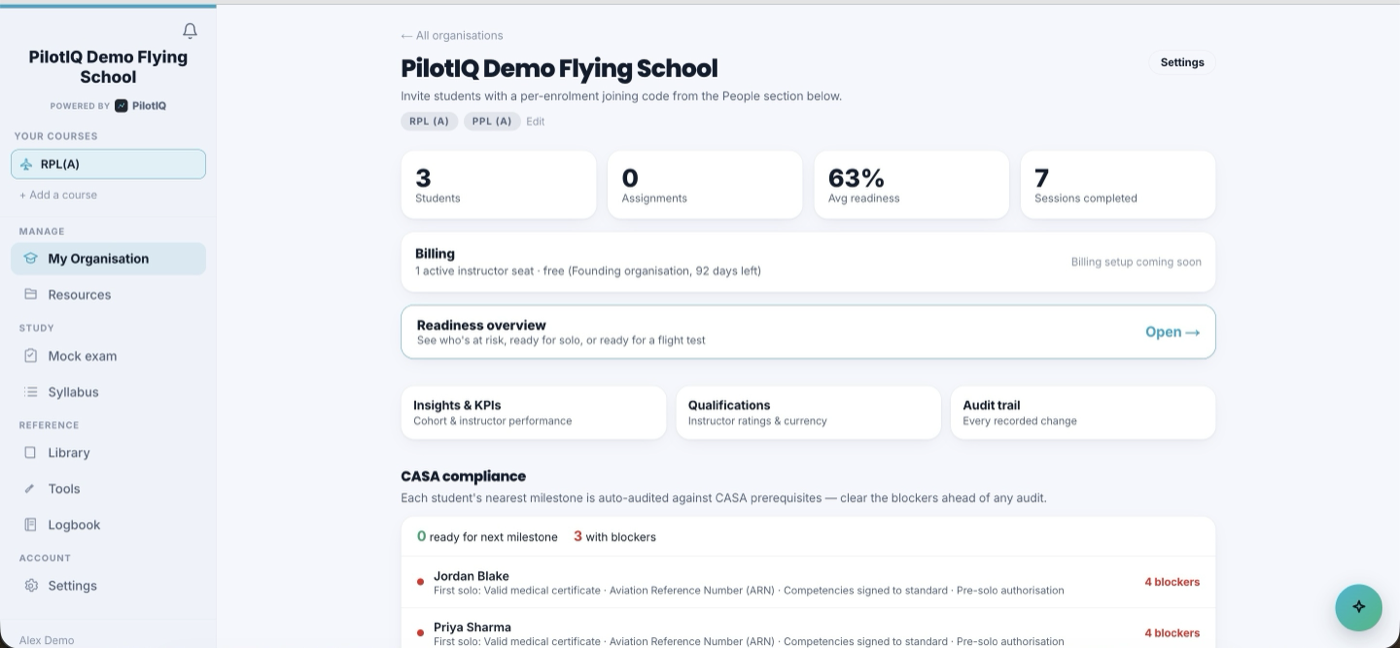Click "0 ready for next milestone" text
This screenshot has width=1400, height=648.
pos(487,537)
